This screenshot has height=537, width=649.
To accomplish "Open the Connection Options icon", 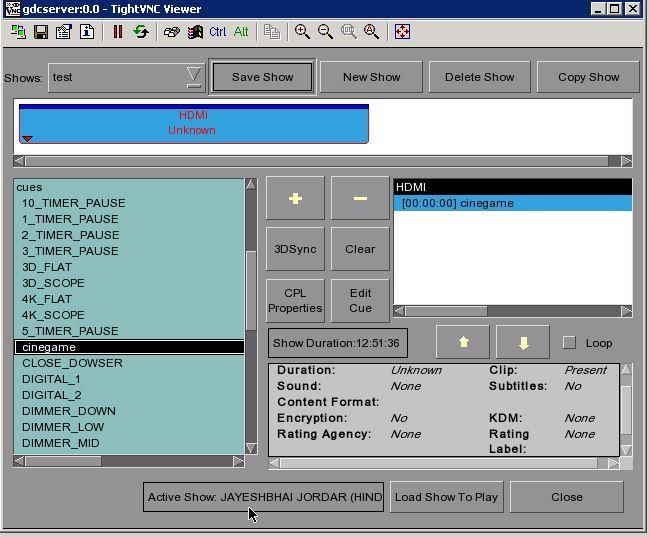I will point(64,32).
